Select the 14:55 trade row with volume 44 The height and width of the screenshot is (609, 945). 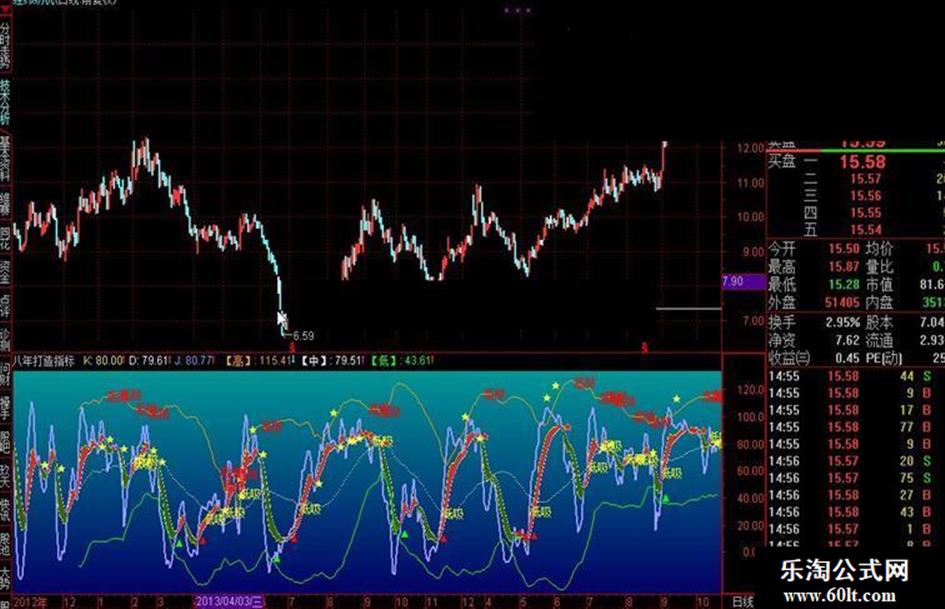[x=852, y=376]
